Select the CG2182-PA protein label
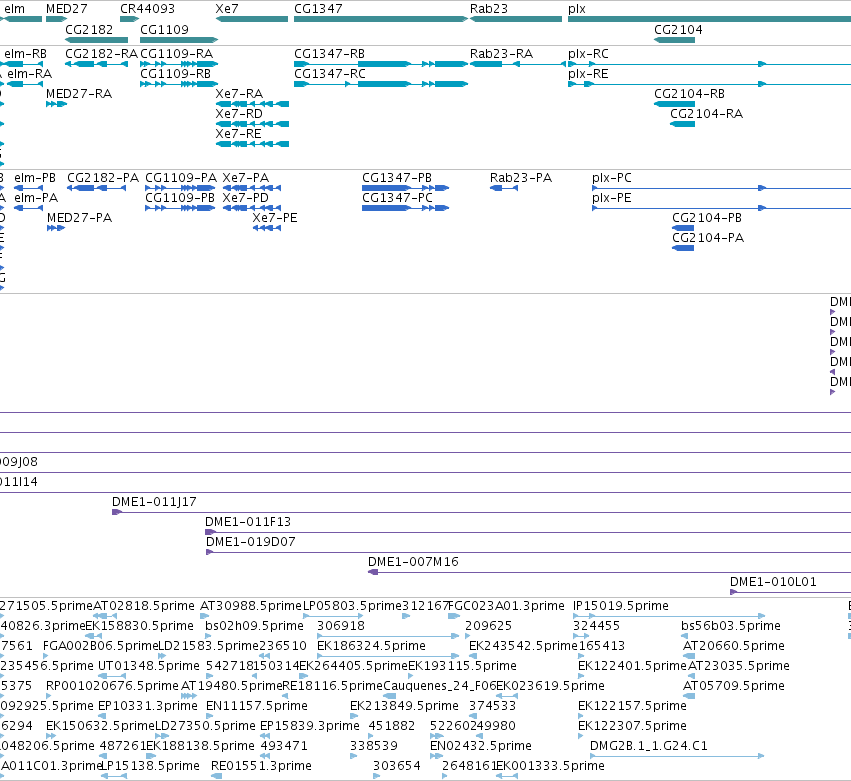851x781 pixels. coord(103,177)
